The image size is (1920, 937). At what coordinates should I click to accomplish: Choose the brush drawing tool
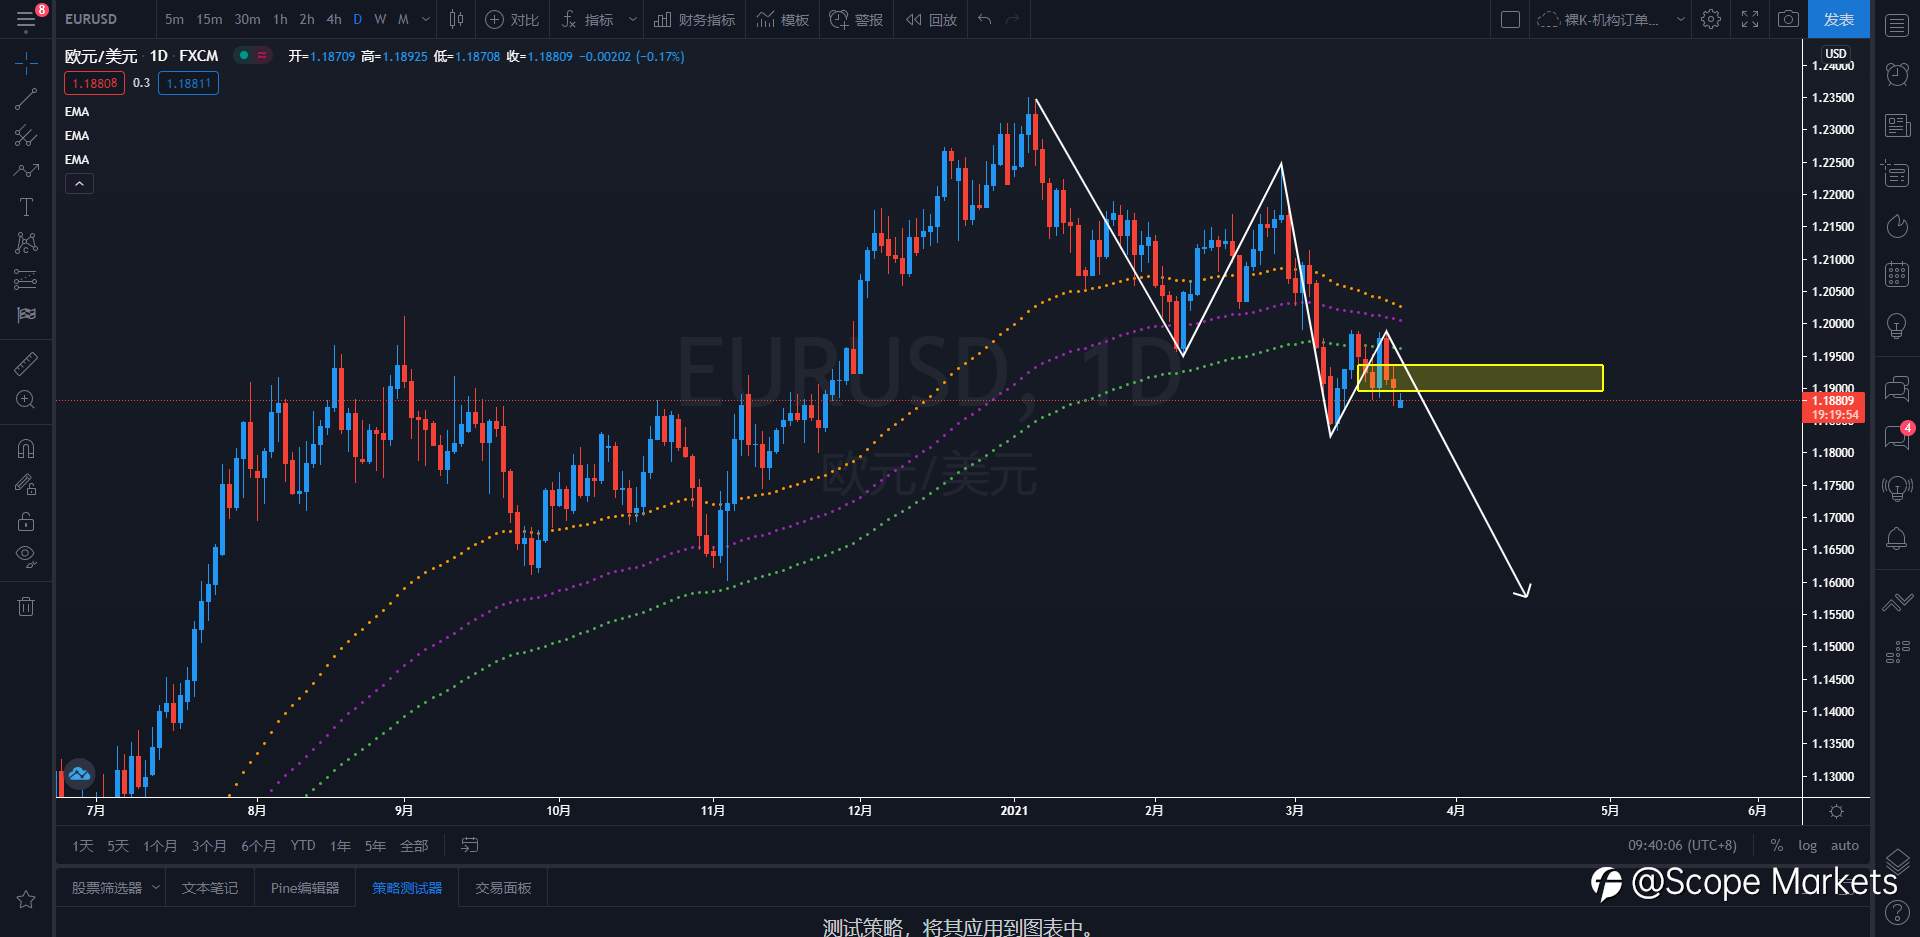[26, 171]
